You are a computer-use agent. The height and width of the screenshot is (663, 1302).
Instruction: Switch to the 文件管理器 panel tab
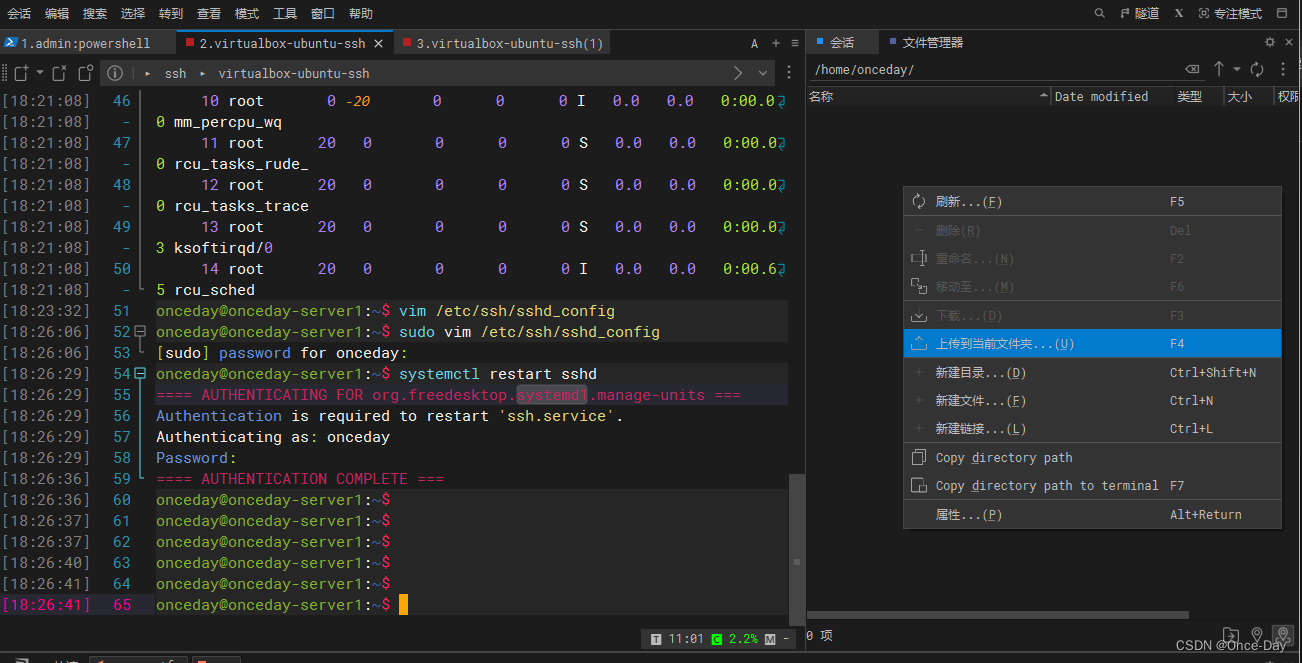click(925, 43)
